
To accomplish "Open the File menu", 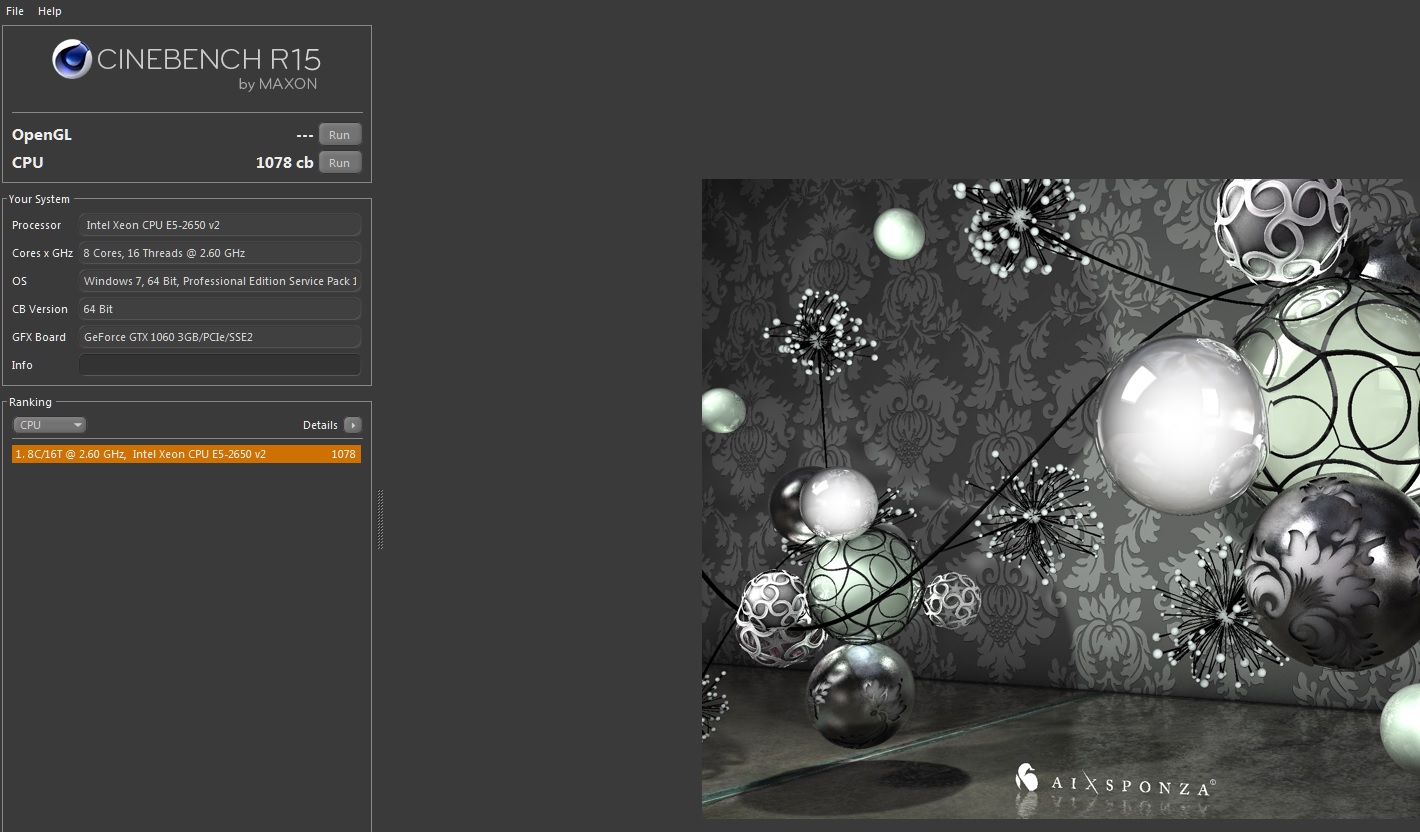I will (15, 11).
